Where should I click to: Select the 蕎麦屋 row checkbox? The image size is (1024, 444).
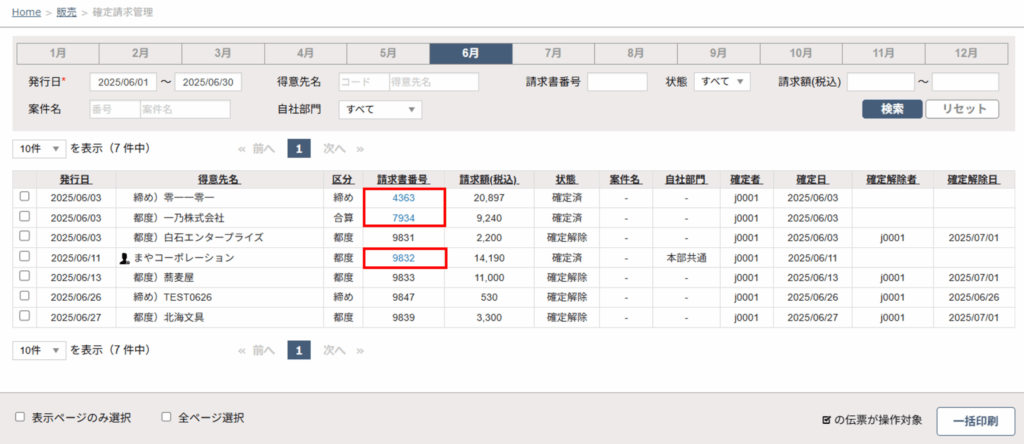(x=25, y=276)
